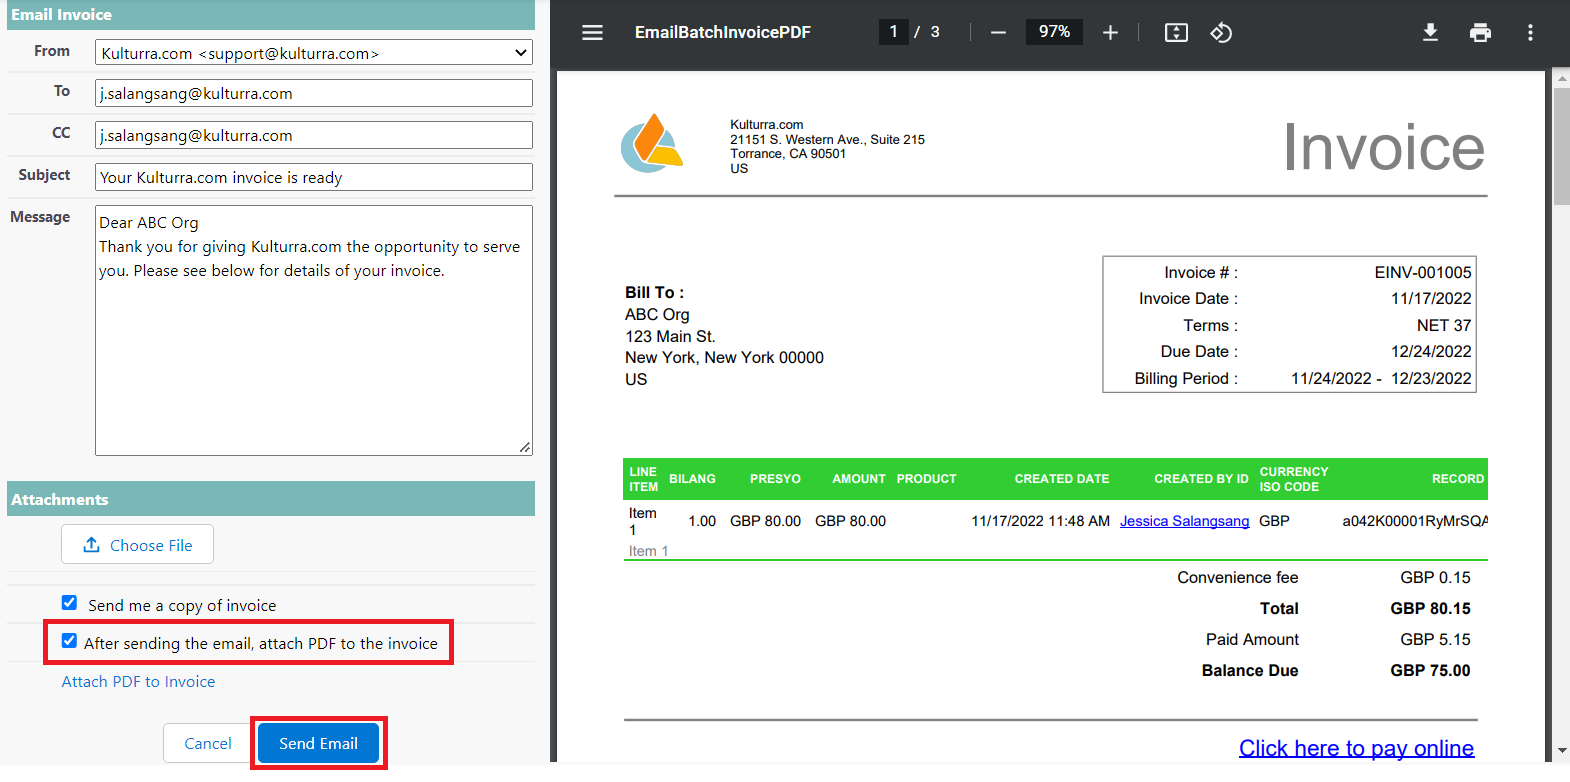The image size is (1570, 782).
Task: Print the invoice PDF
Action: pos(1480,33)
